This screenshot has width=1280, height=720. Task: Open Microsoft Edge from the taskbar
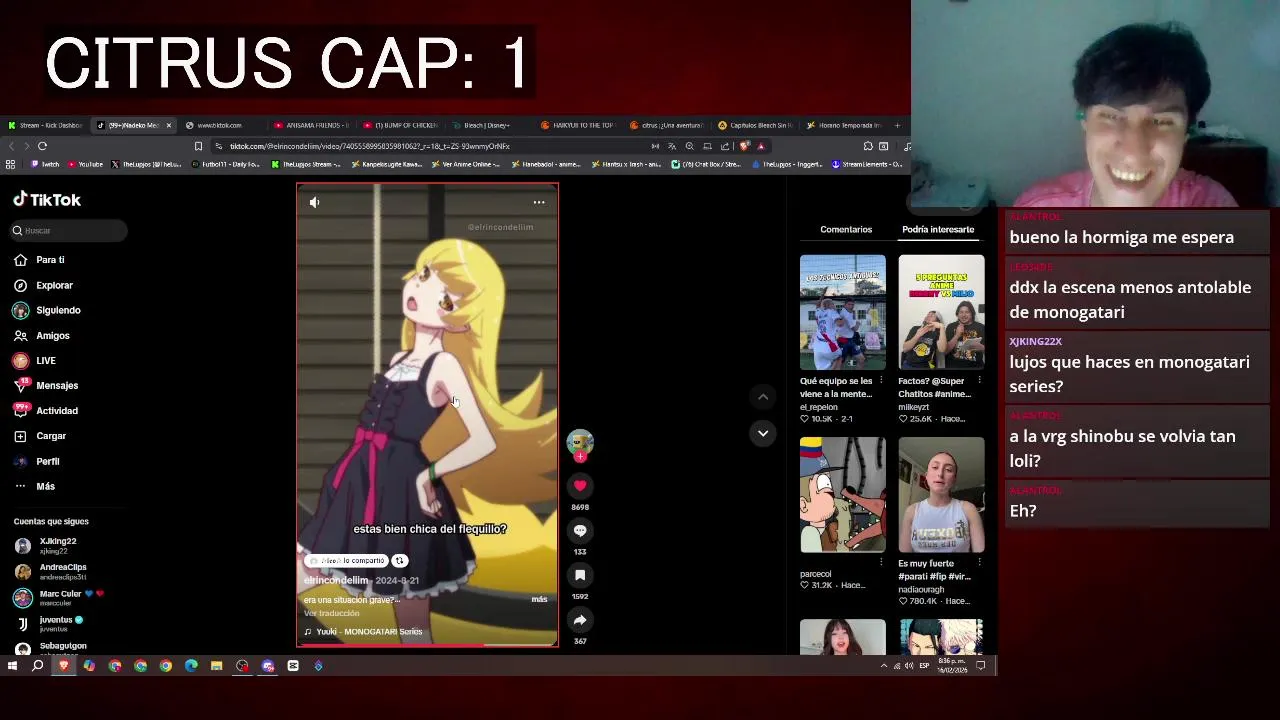[191, 666]
